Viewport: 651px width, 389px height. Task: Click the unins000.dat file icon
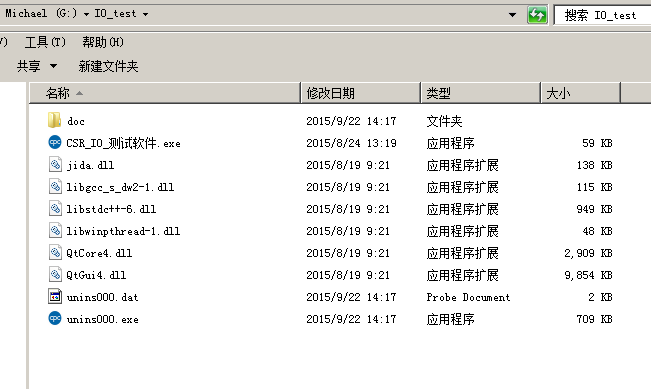(55, 296)
